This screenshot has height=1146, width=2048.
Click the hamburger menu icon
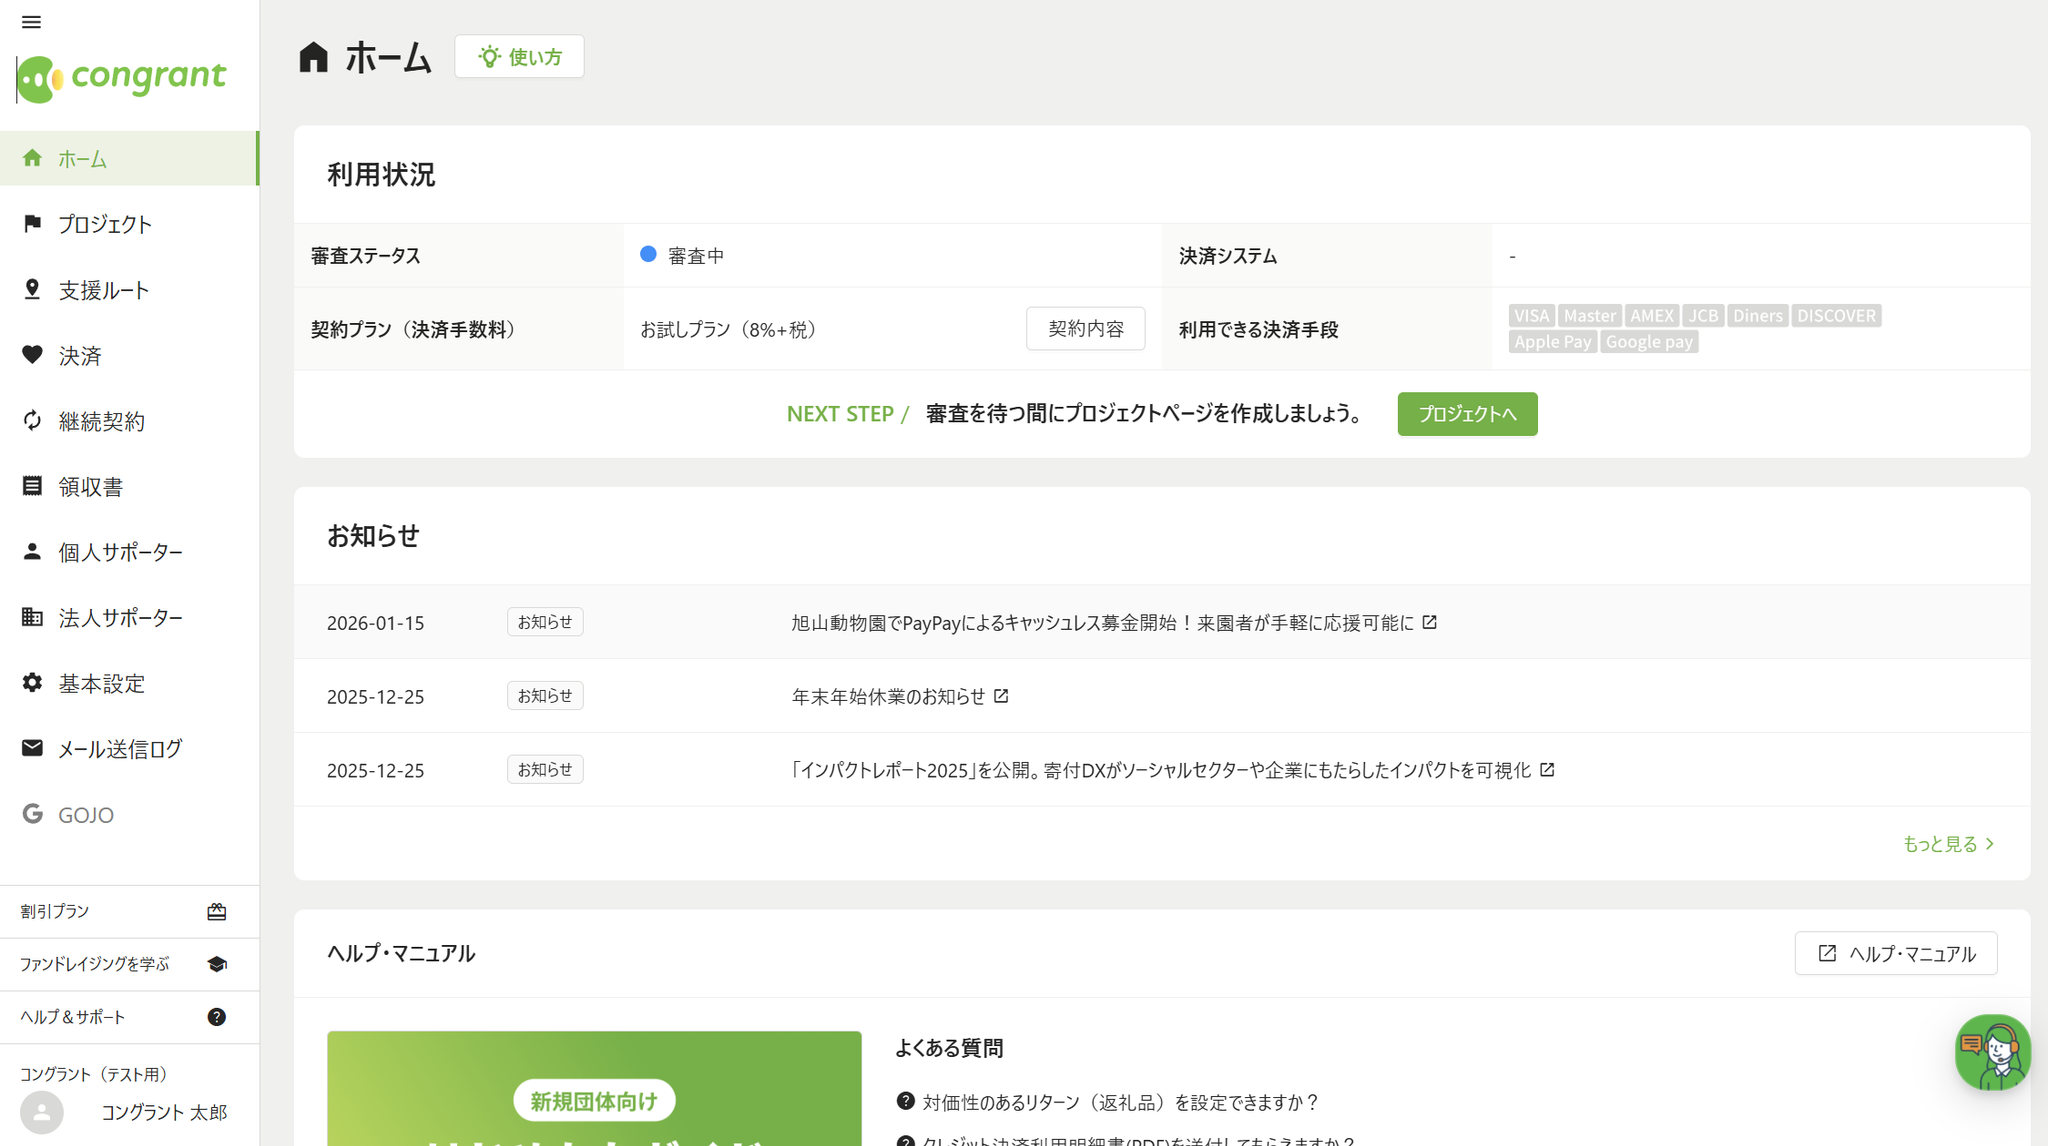click(31, 22)
